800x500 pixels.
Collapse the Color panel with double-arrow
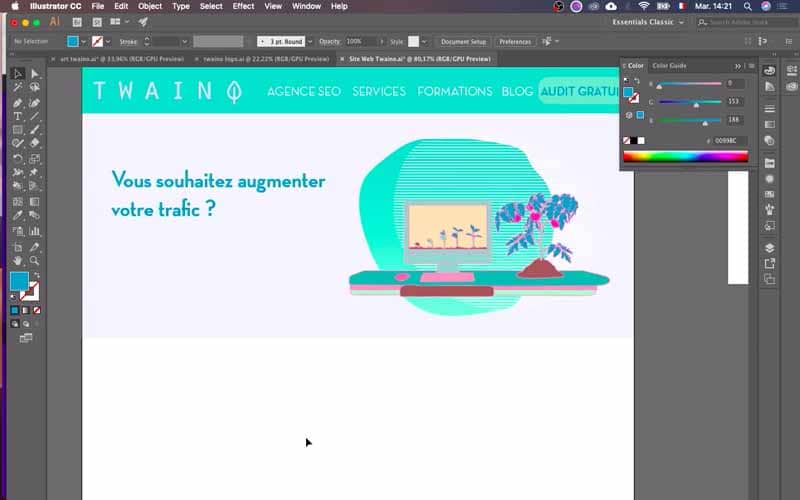[738, 66]
